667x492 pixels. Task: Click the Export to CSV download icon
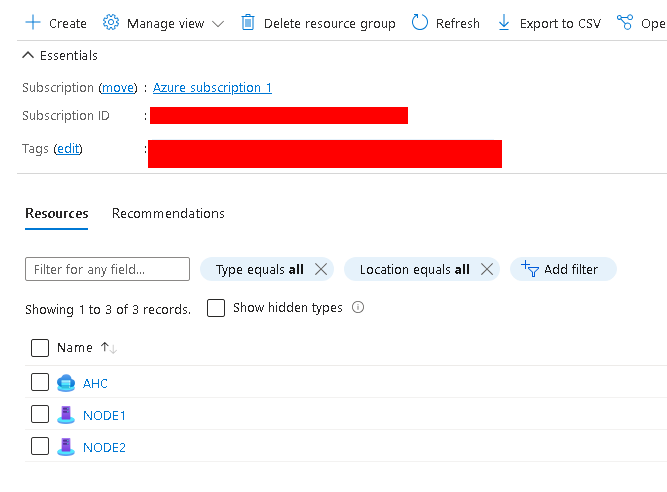(503, 23)
